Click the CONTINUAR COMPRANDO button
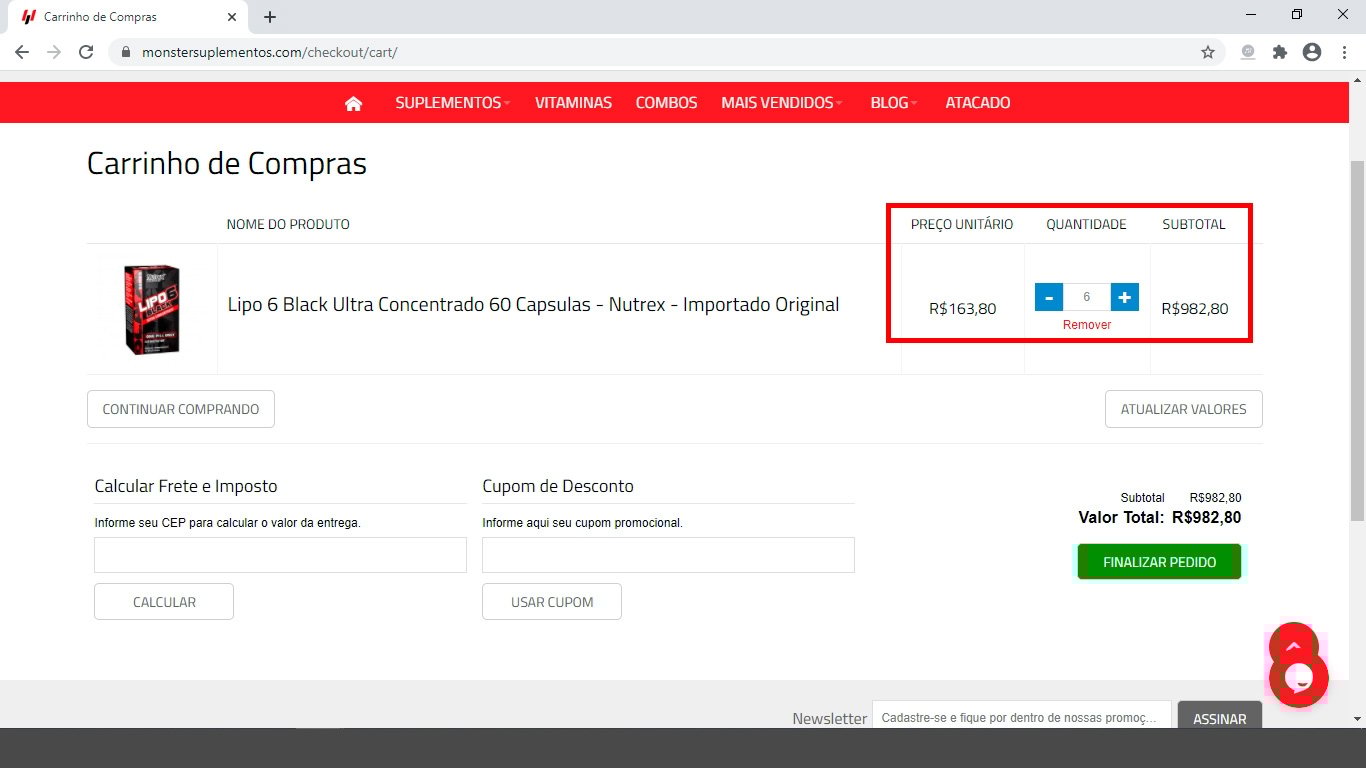 tap(181, 409)
